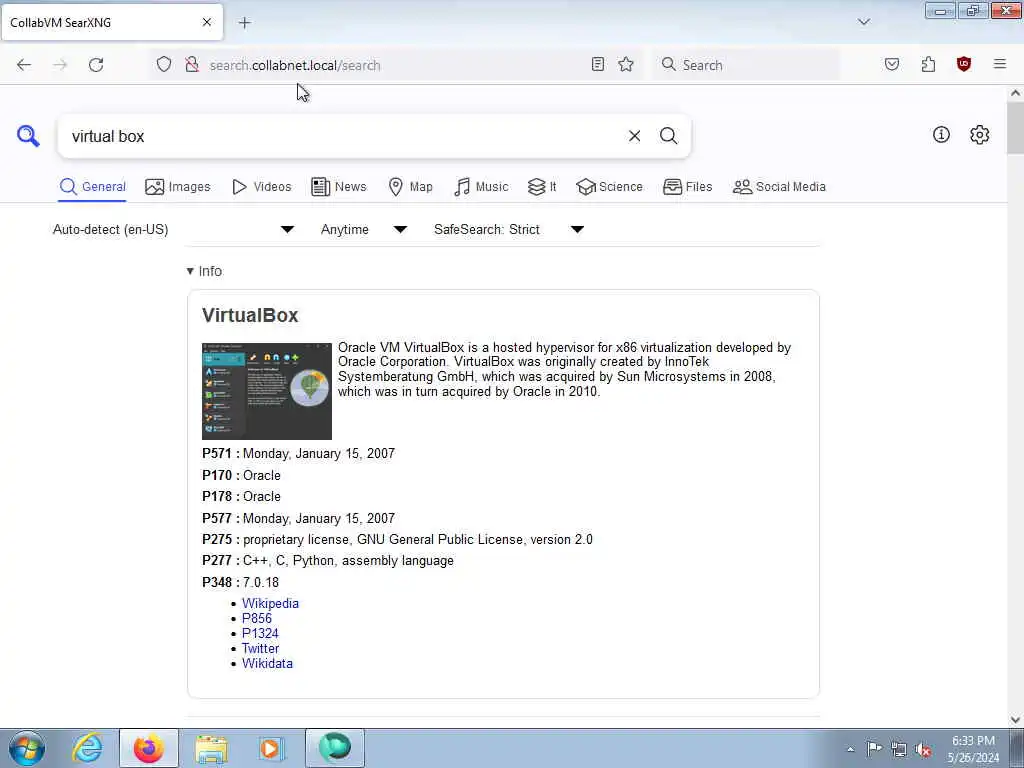Open Windows Explorer from the taskbar
The image size is (1024, 768).
click(x=211, y=748)
